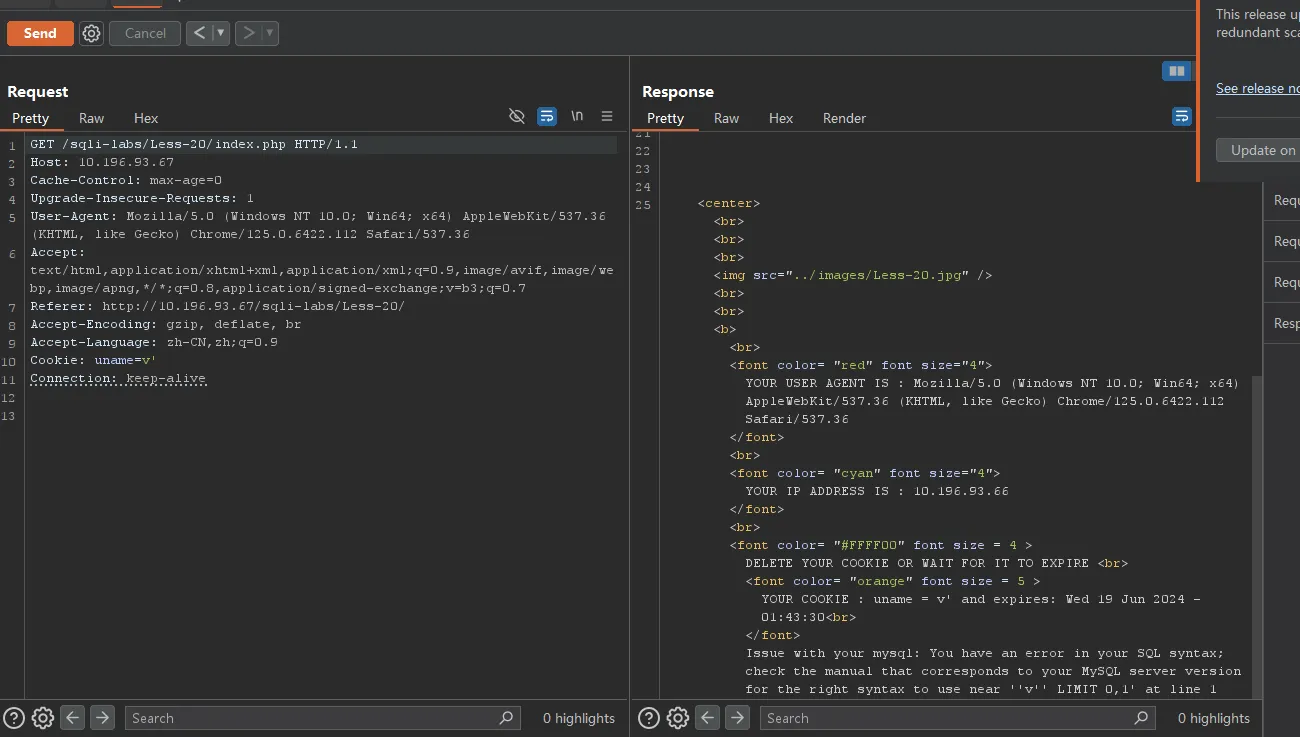Jump to next search match in Request
This screenshot has width=1300, height=737.
click(x=102, y=717)
